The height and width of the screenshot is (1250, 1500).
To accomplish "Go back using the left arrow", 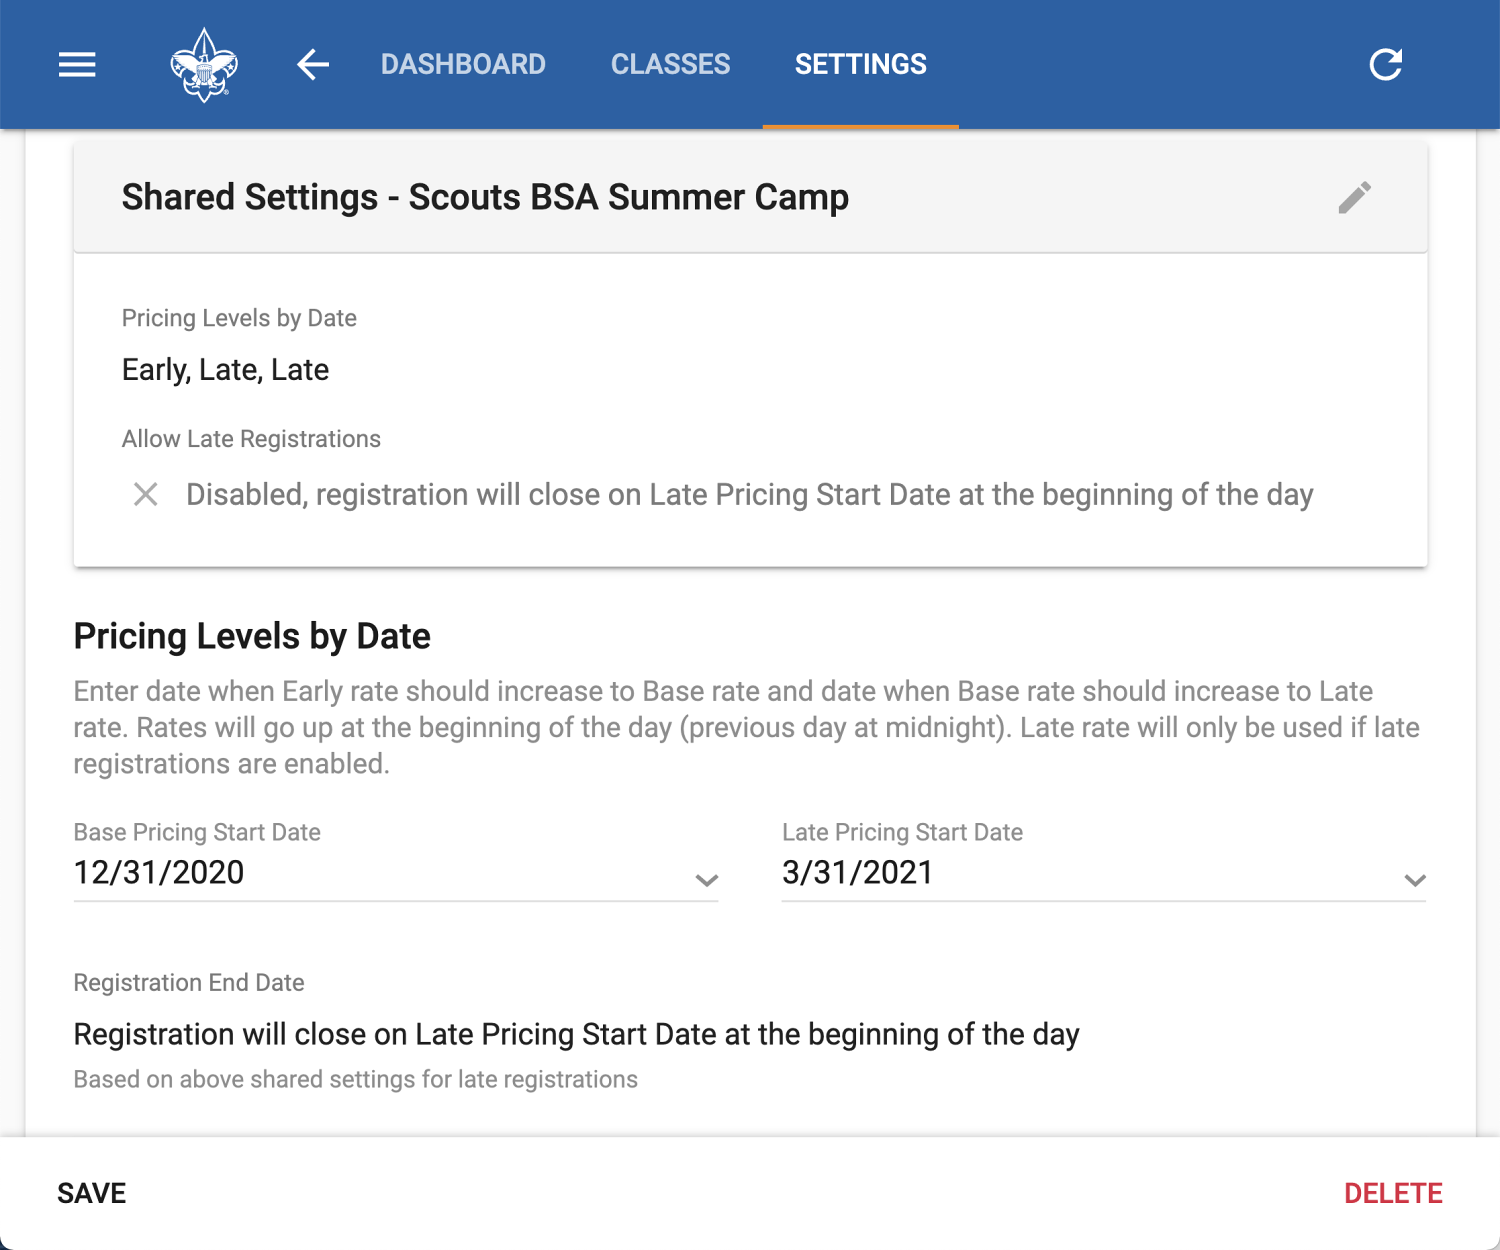I will [313, 65].
